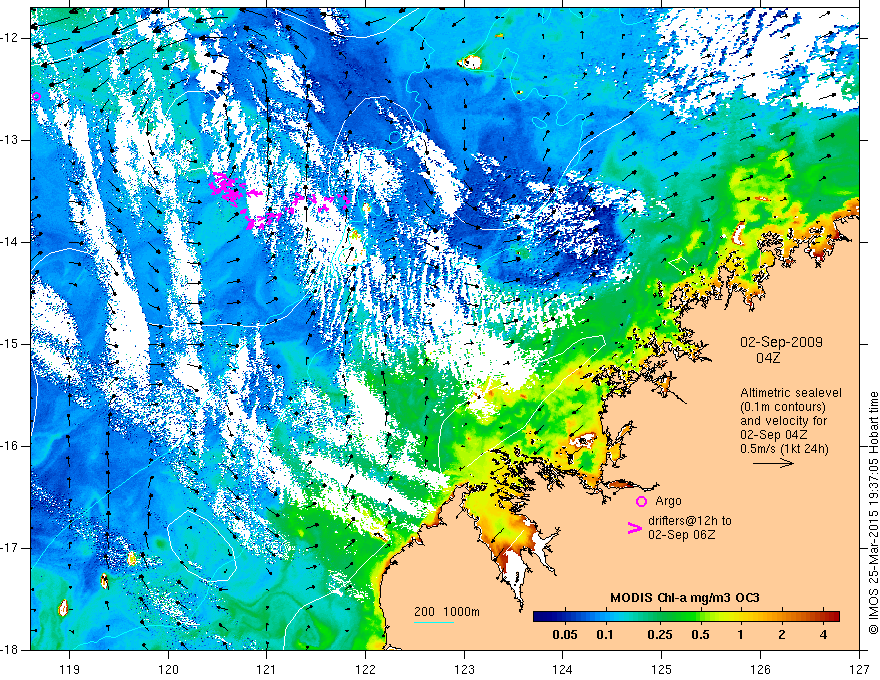Click the '200 1000m' bathymetry label
The image size is (880, 680).
tap(447, 612)
